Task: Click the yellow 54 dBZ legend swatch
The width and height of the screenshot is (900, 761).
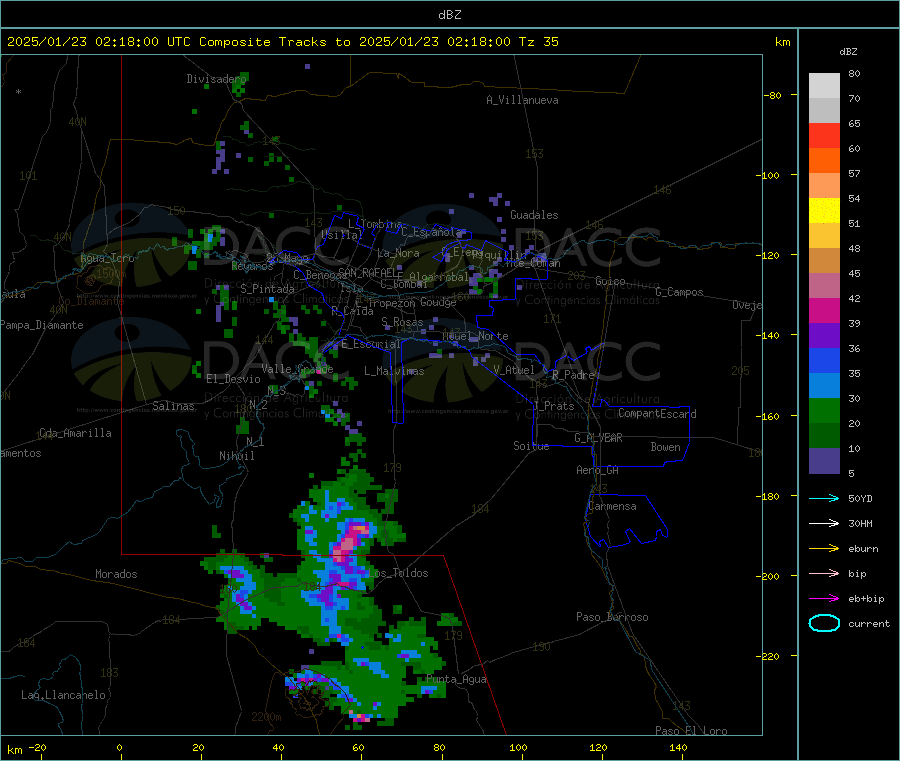Action: tap(824, 211)
